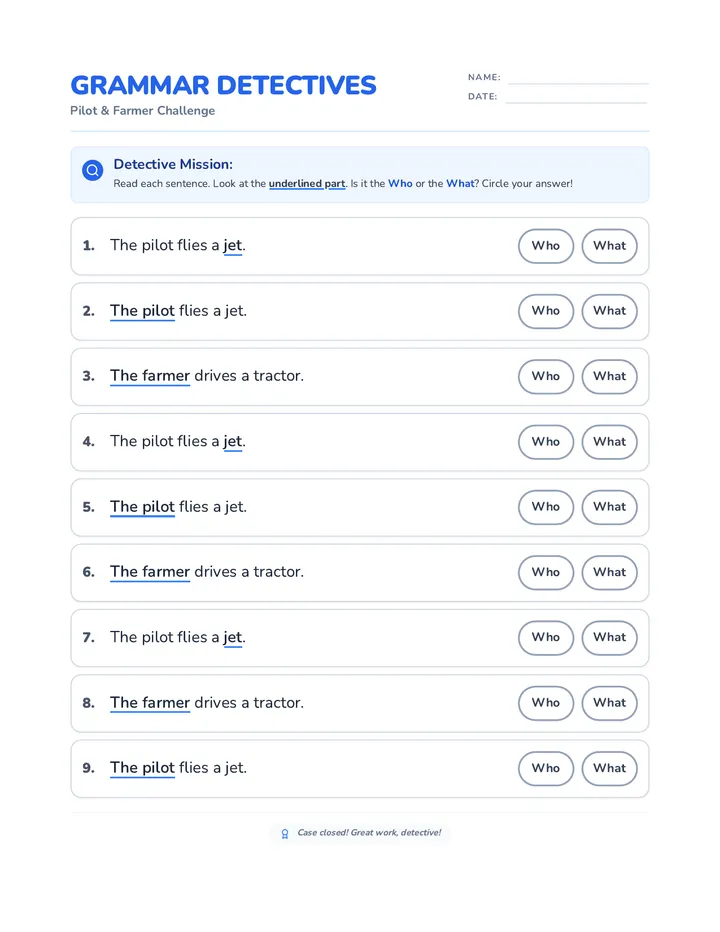Click underlined The farmer in sentence 8
The width and height of the screenshot is (720, 932).
pyautogui.click(x=150, y=703)
